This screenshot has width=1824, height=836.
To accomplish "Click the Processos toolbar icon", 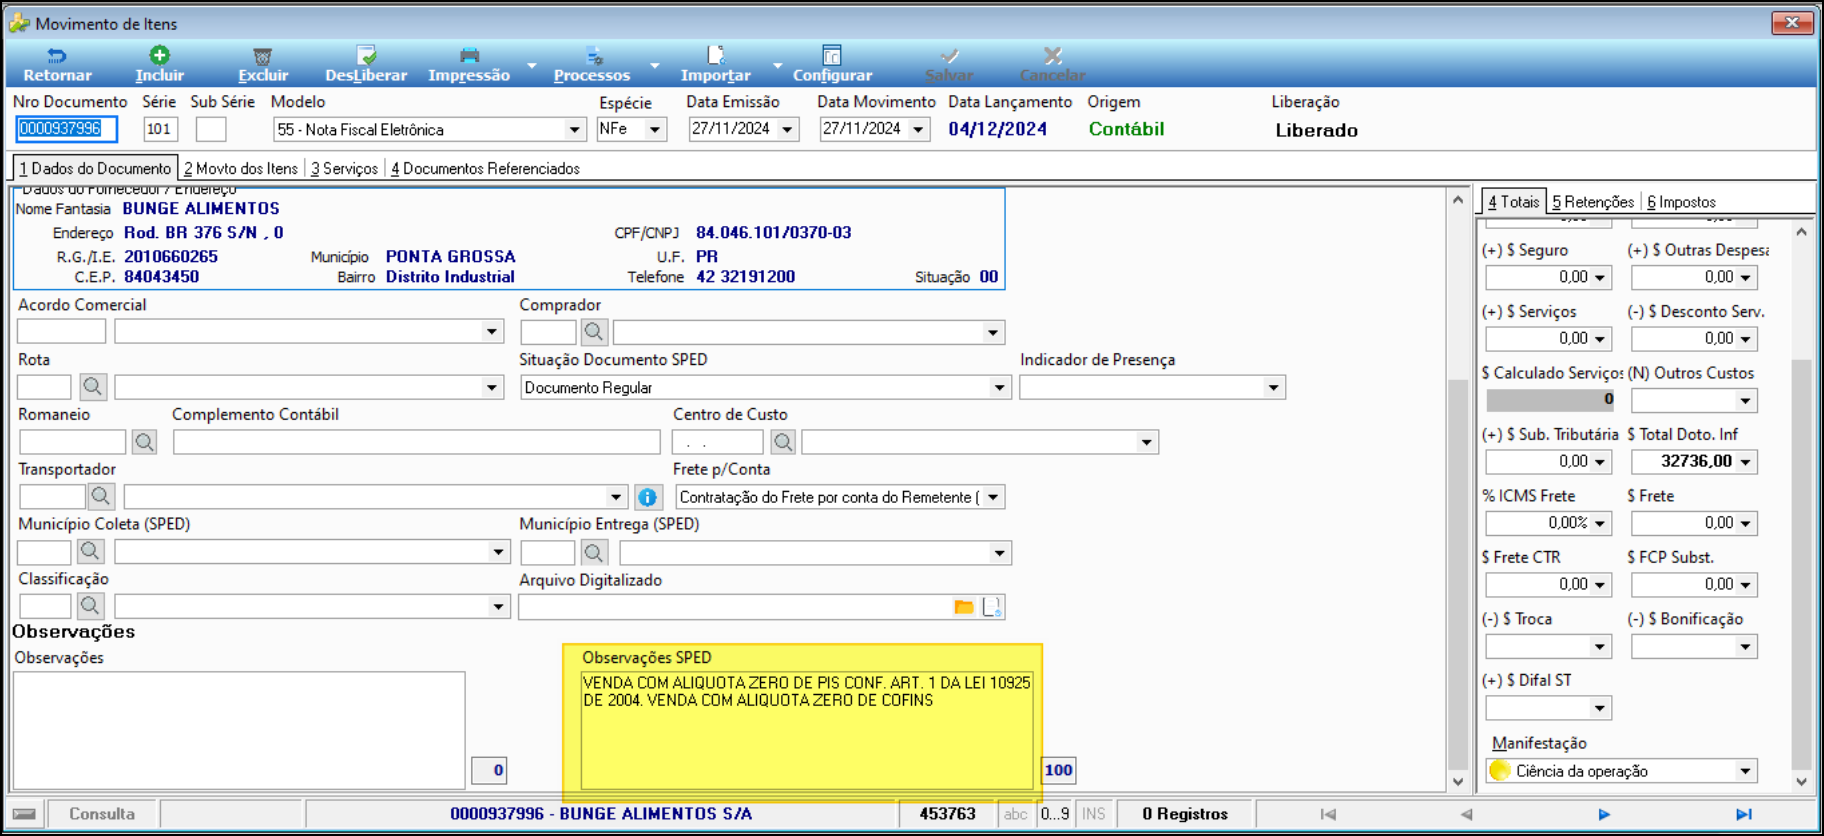I will coord(593,56).
